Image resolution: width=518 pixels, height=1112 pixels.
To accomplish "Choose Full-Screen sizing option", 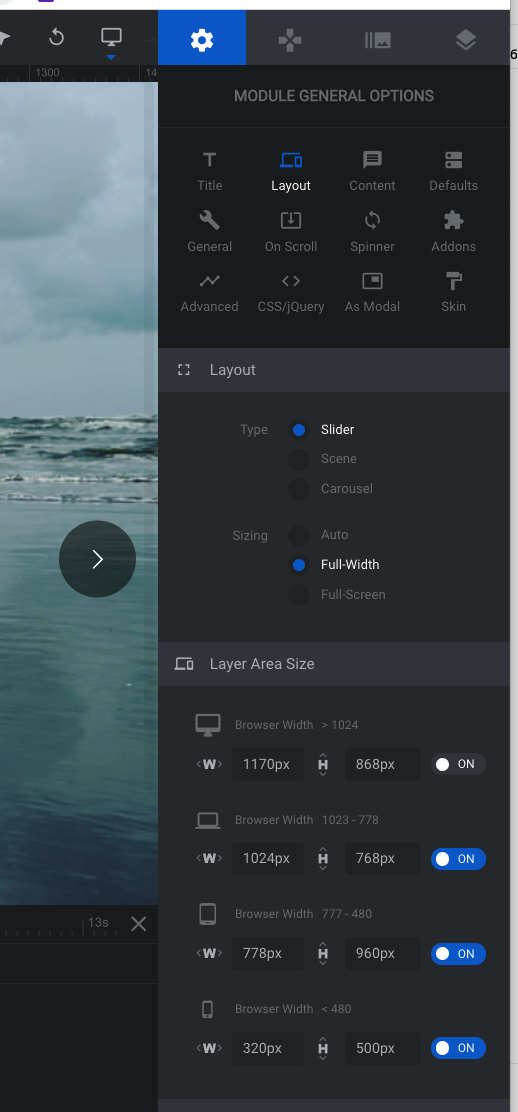I will [299, 594].
